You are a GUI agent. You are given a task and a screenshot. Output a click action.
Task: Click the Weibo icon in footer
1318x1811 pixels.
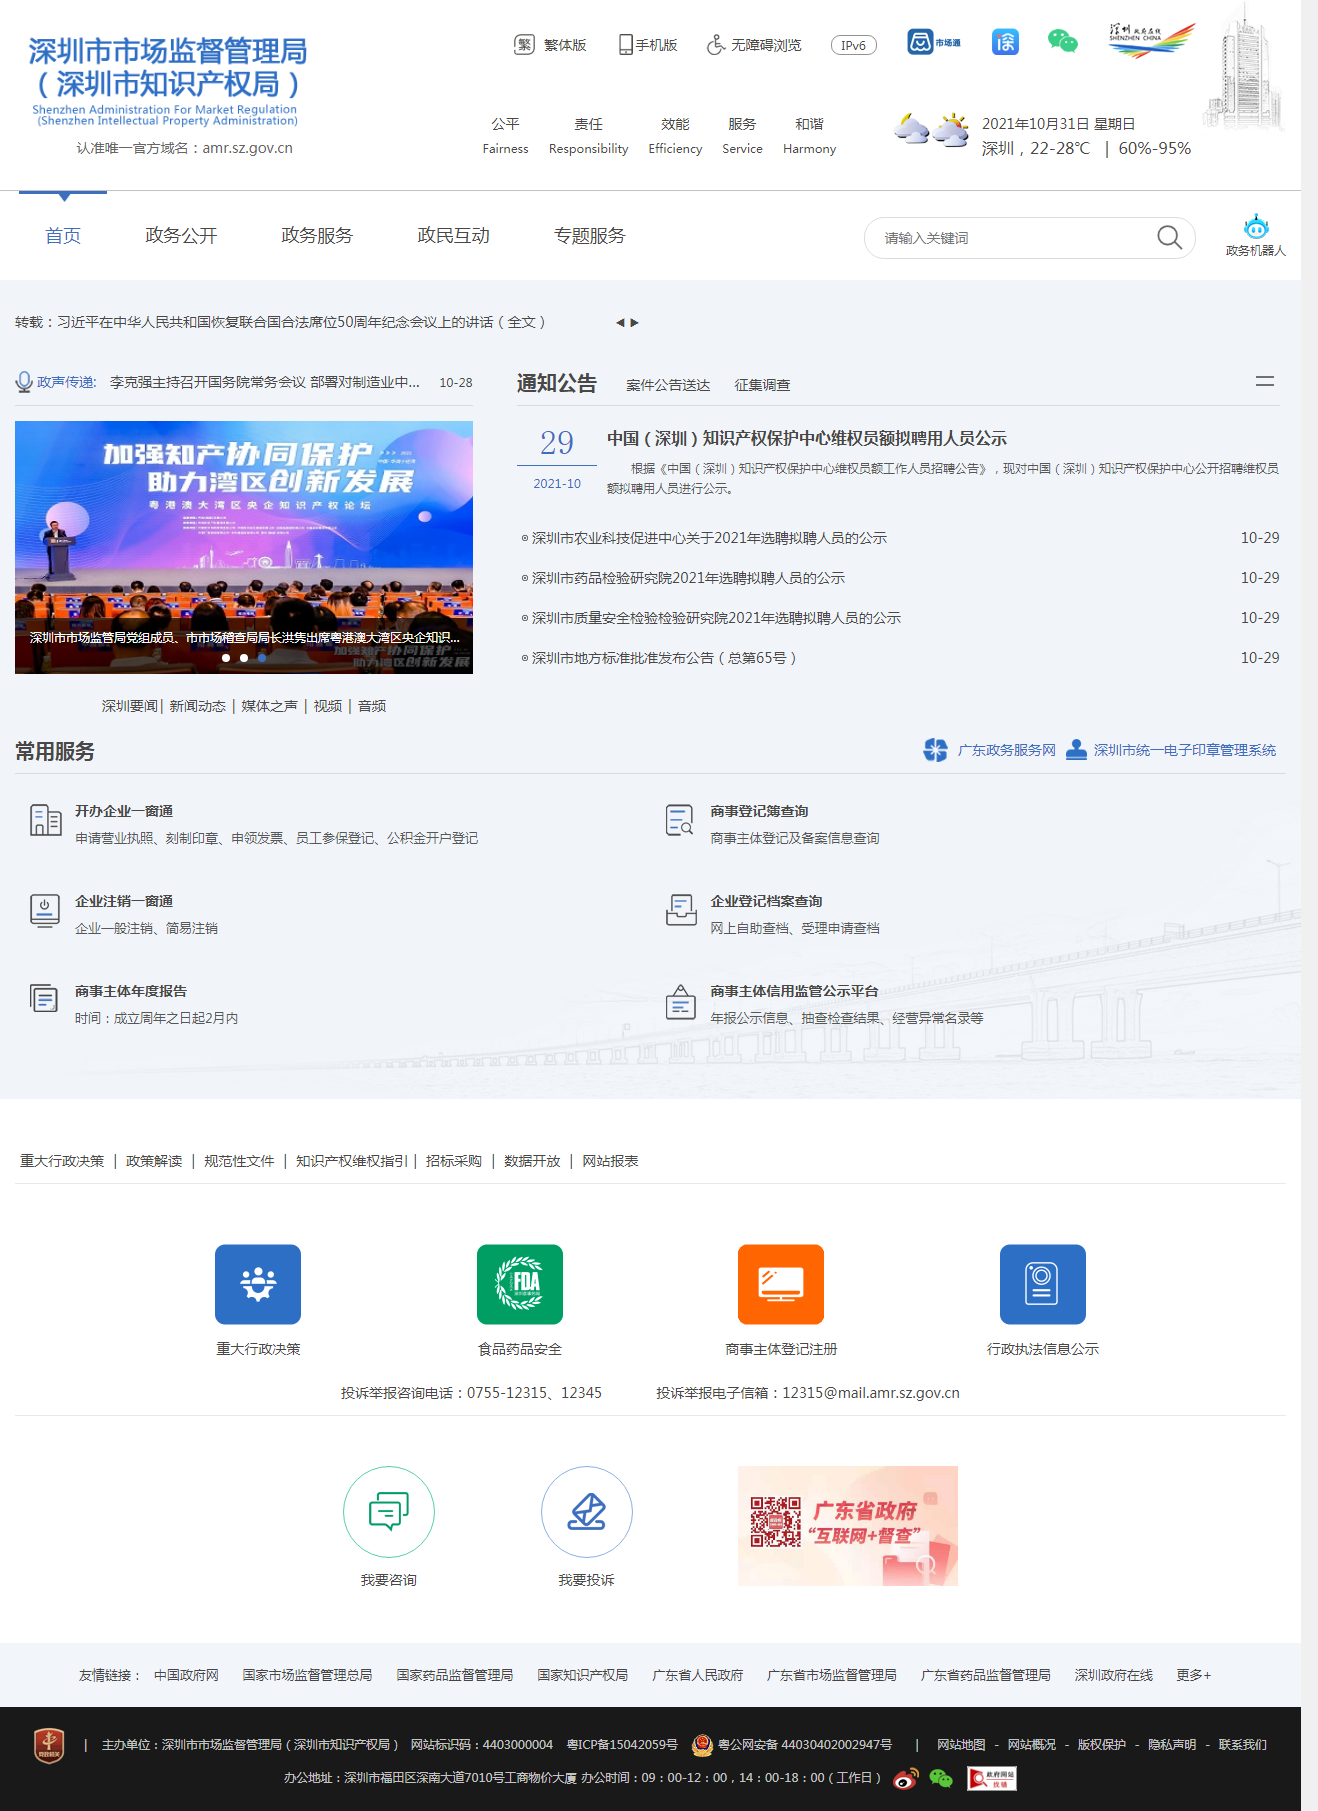[906, 1779]
